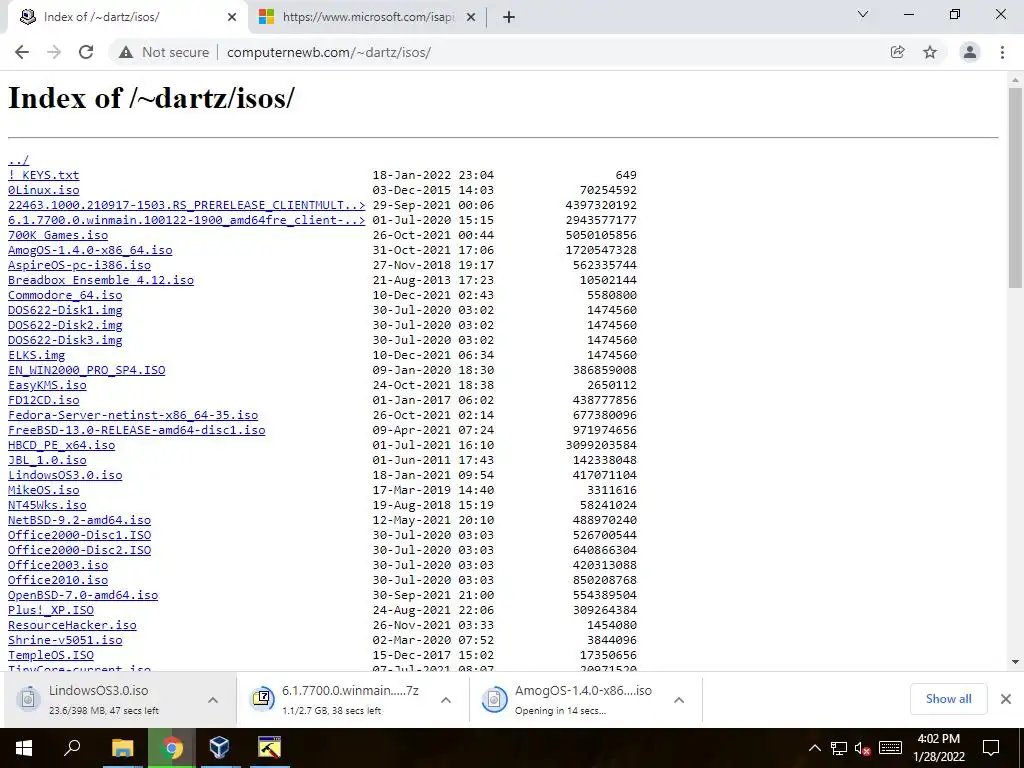Open the notification center icon
Screen dimensions: 1024x768
click(991, 748)
